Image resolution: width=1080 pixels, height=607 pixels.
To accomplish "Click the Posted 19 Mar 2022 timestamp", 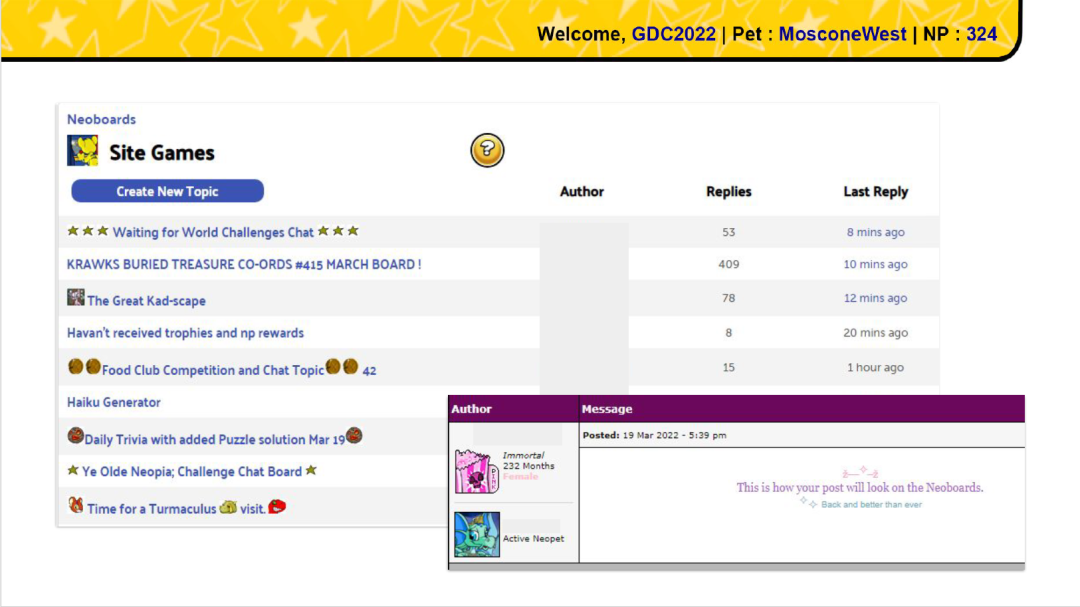I will (654, 435).
